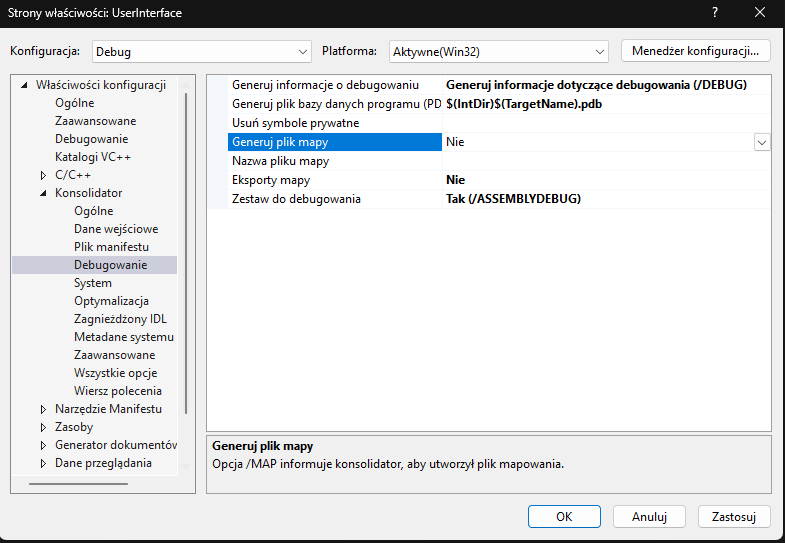
Task: Click the Menedżer konfiguracji button
Action: [696, 50]
